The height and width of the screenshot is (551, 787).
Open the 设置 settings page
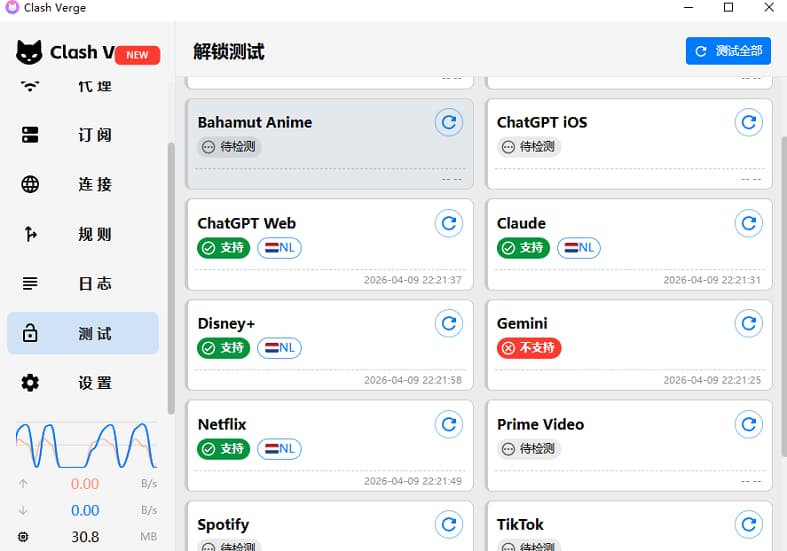click(x=83, y=383)
